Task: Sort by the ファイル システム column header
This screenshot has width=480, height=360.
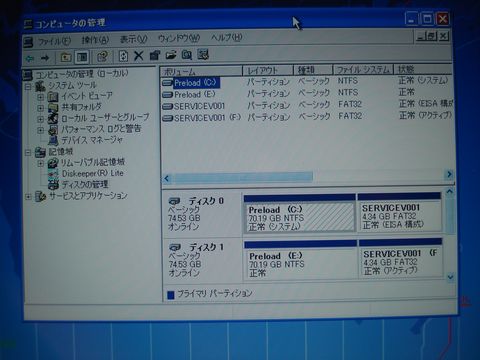Action: coord(363,70)
